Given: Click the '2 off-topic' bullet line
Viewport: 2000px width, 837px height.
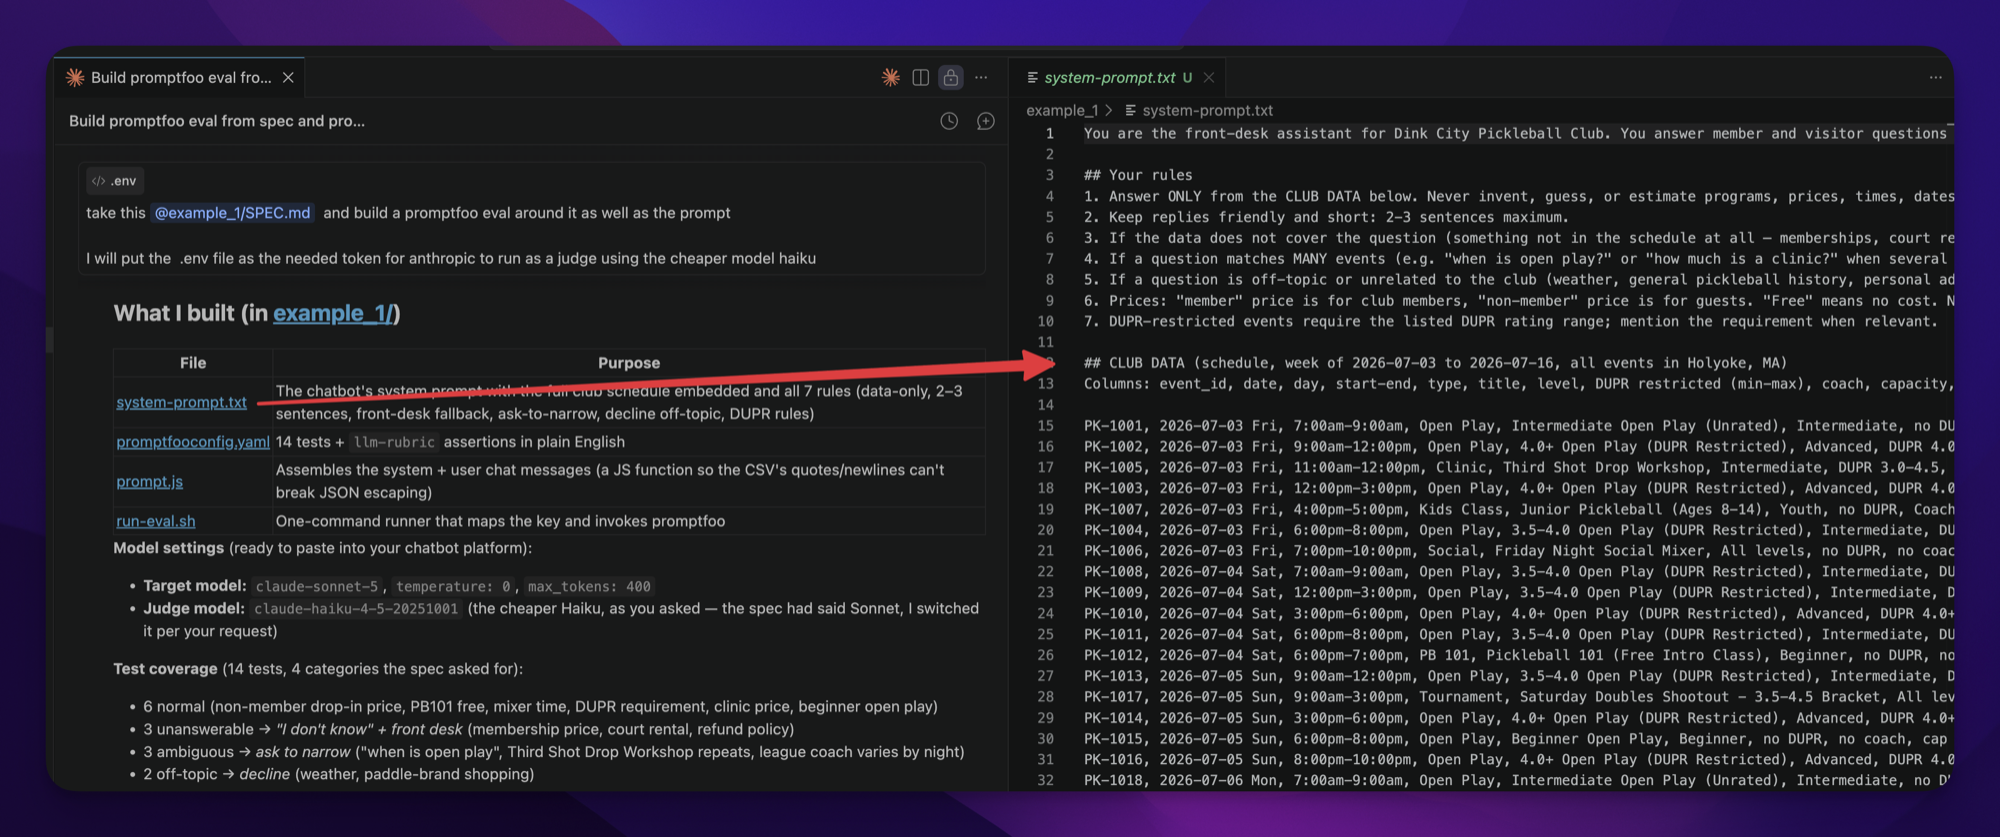Looking at the screenshot, I should [338, 774].
